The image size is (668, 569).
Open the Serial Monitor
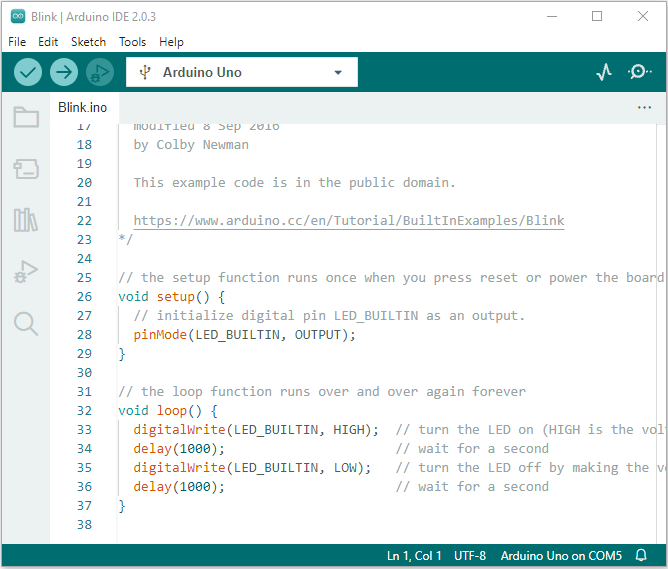click(639, 72)
